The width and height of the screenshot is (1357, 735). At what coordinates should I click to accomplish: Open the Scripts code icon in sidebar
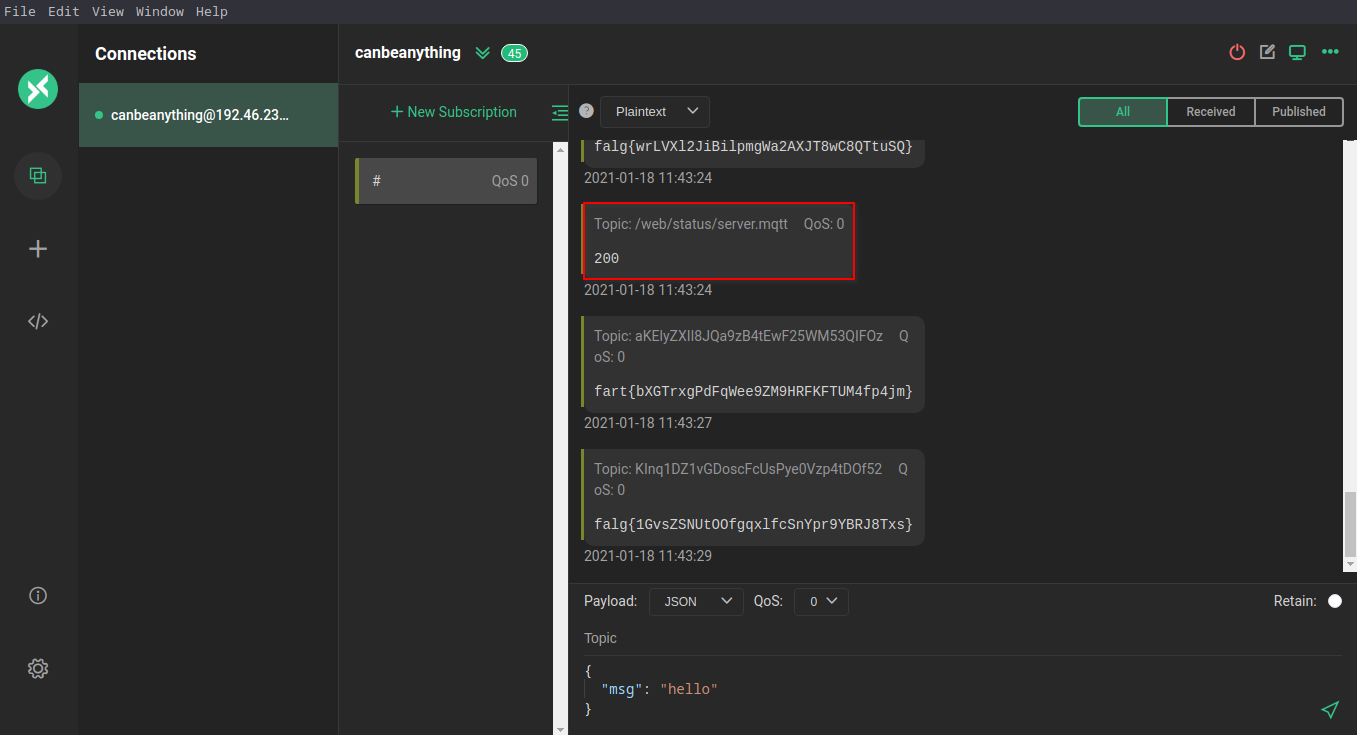click(x=38, y=321)
